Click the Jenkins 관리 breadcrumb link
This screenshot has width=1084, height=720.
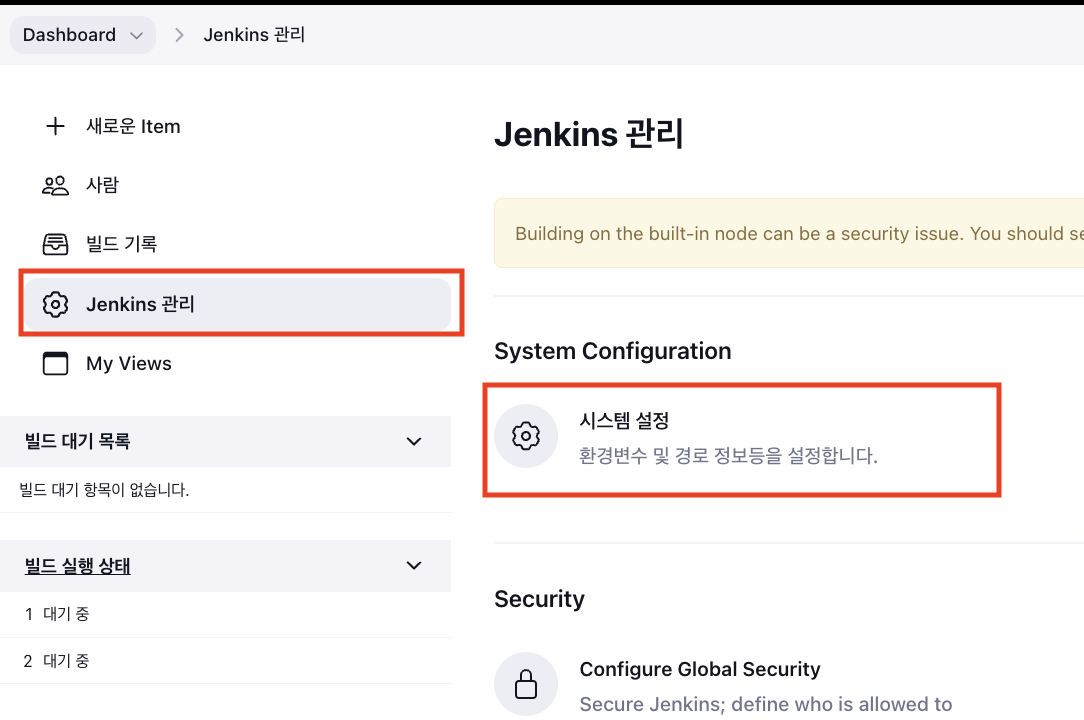point(254,35)
